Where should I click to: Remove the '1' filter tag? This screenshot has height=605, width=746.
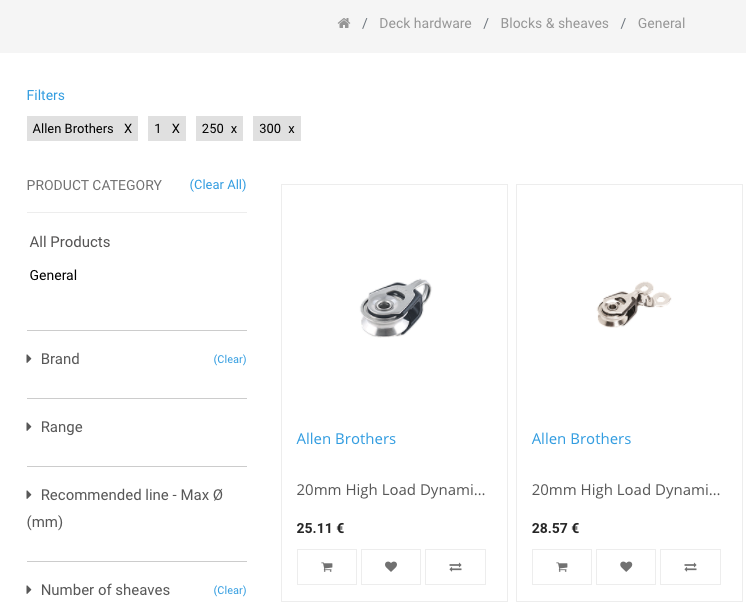(176, 129)
